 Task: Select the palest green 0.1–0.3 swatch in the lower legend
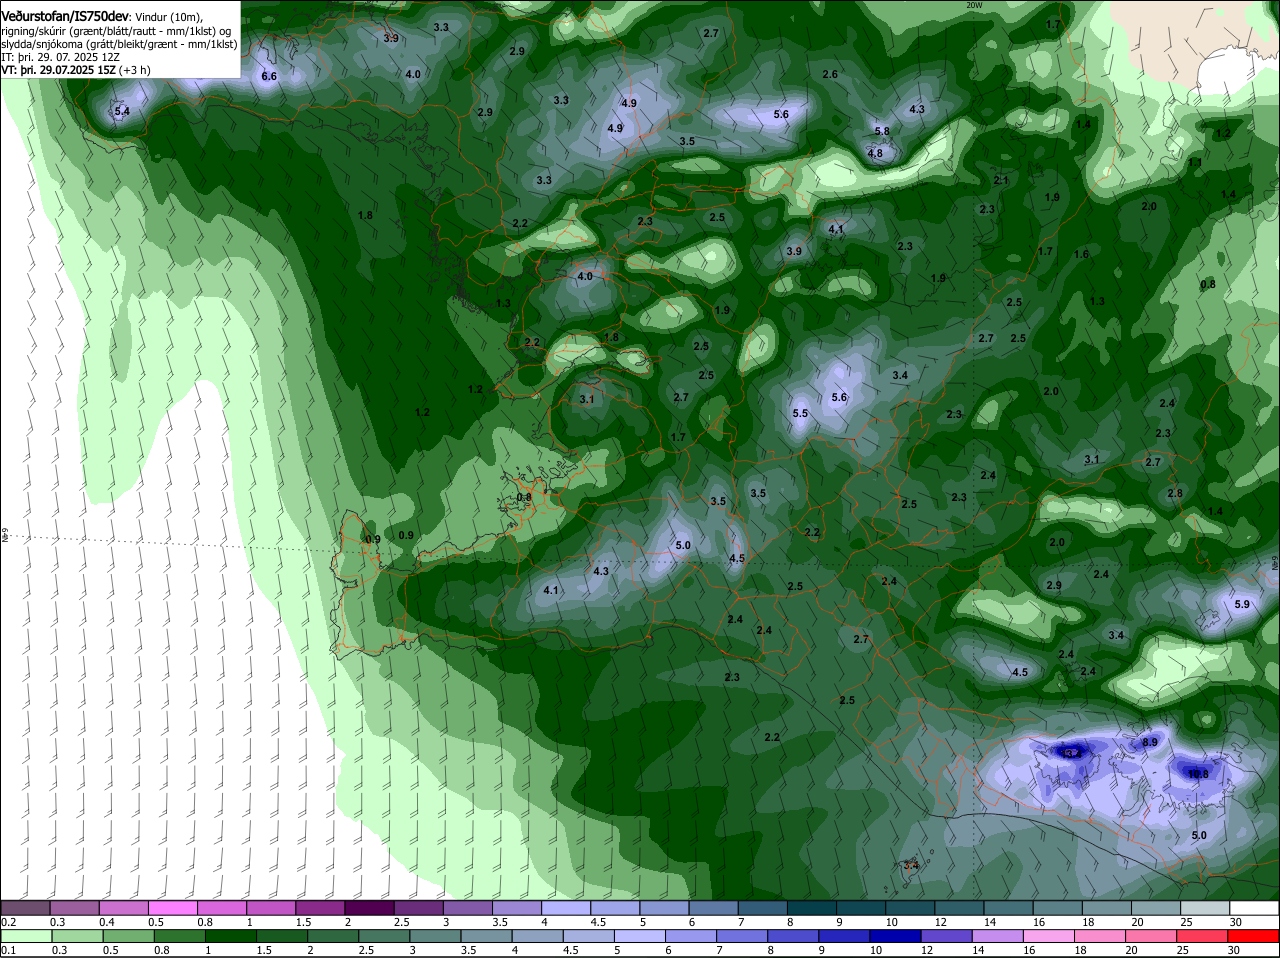click(x=25, y=937)
